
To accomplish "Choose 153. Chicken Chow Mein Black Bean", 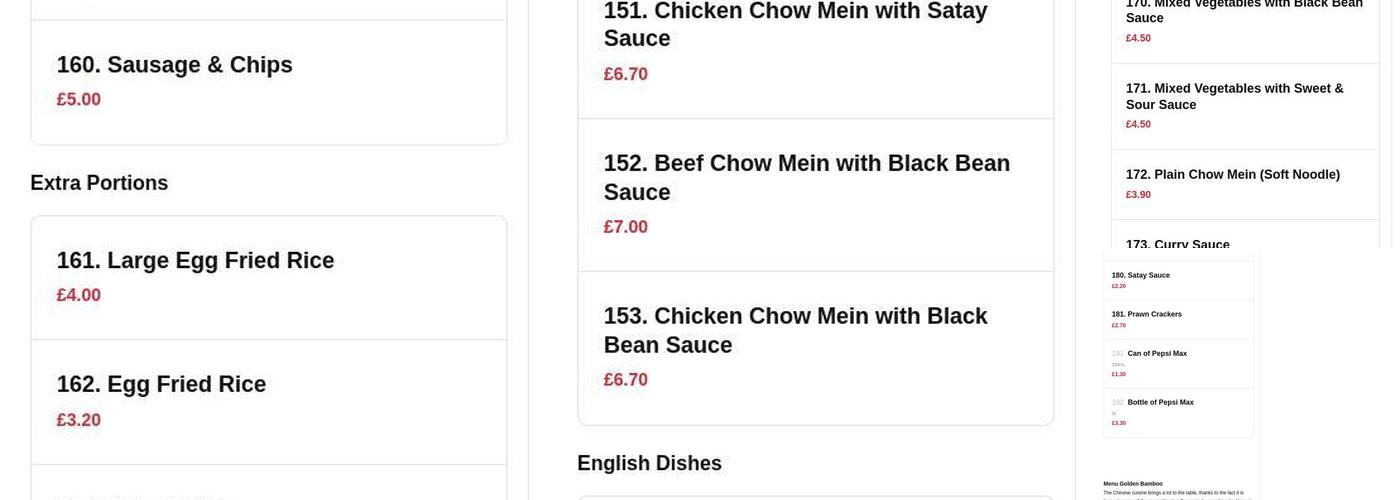I will pos(795,330).
